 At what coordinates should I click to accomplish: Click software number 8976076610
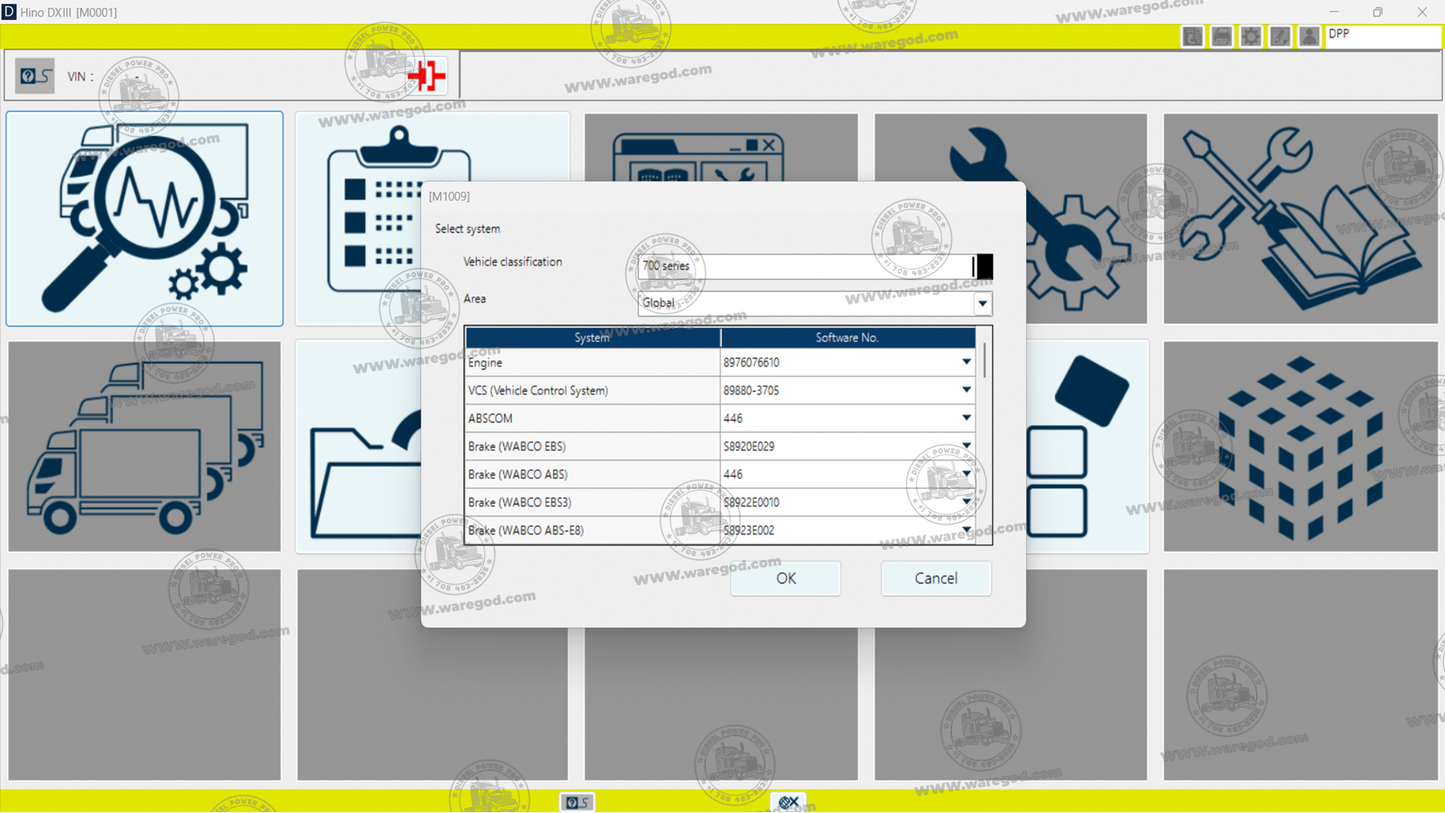[x=751, y=362]
